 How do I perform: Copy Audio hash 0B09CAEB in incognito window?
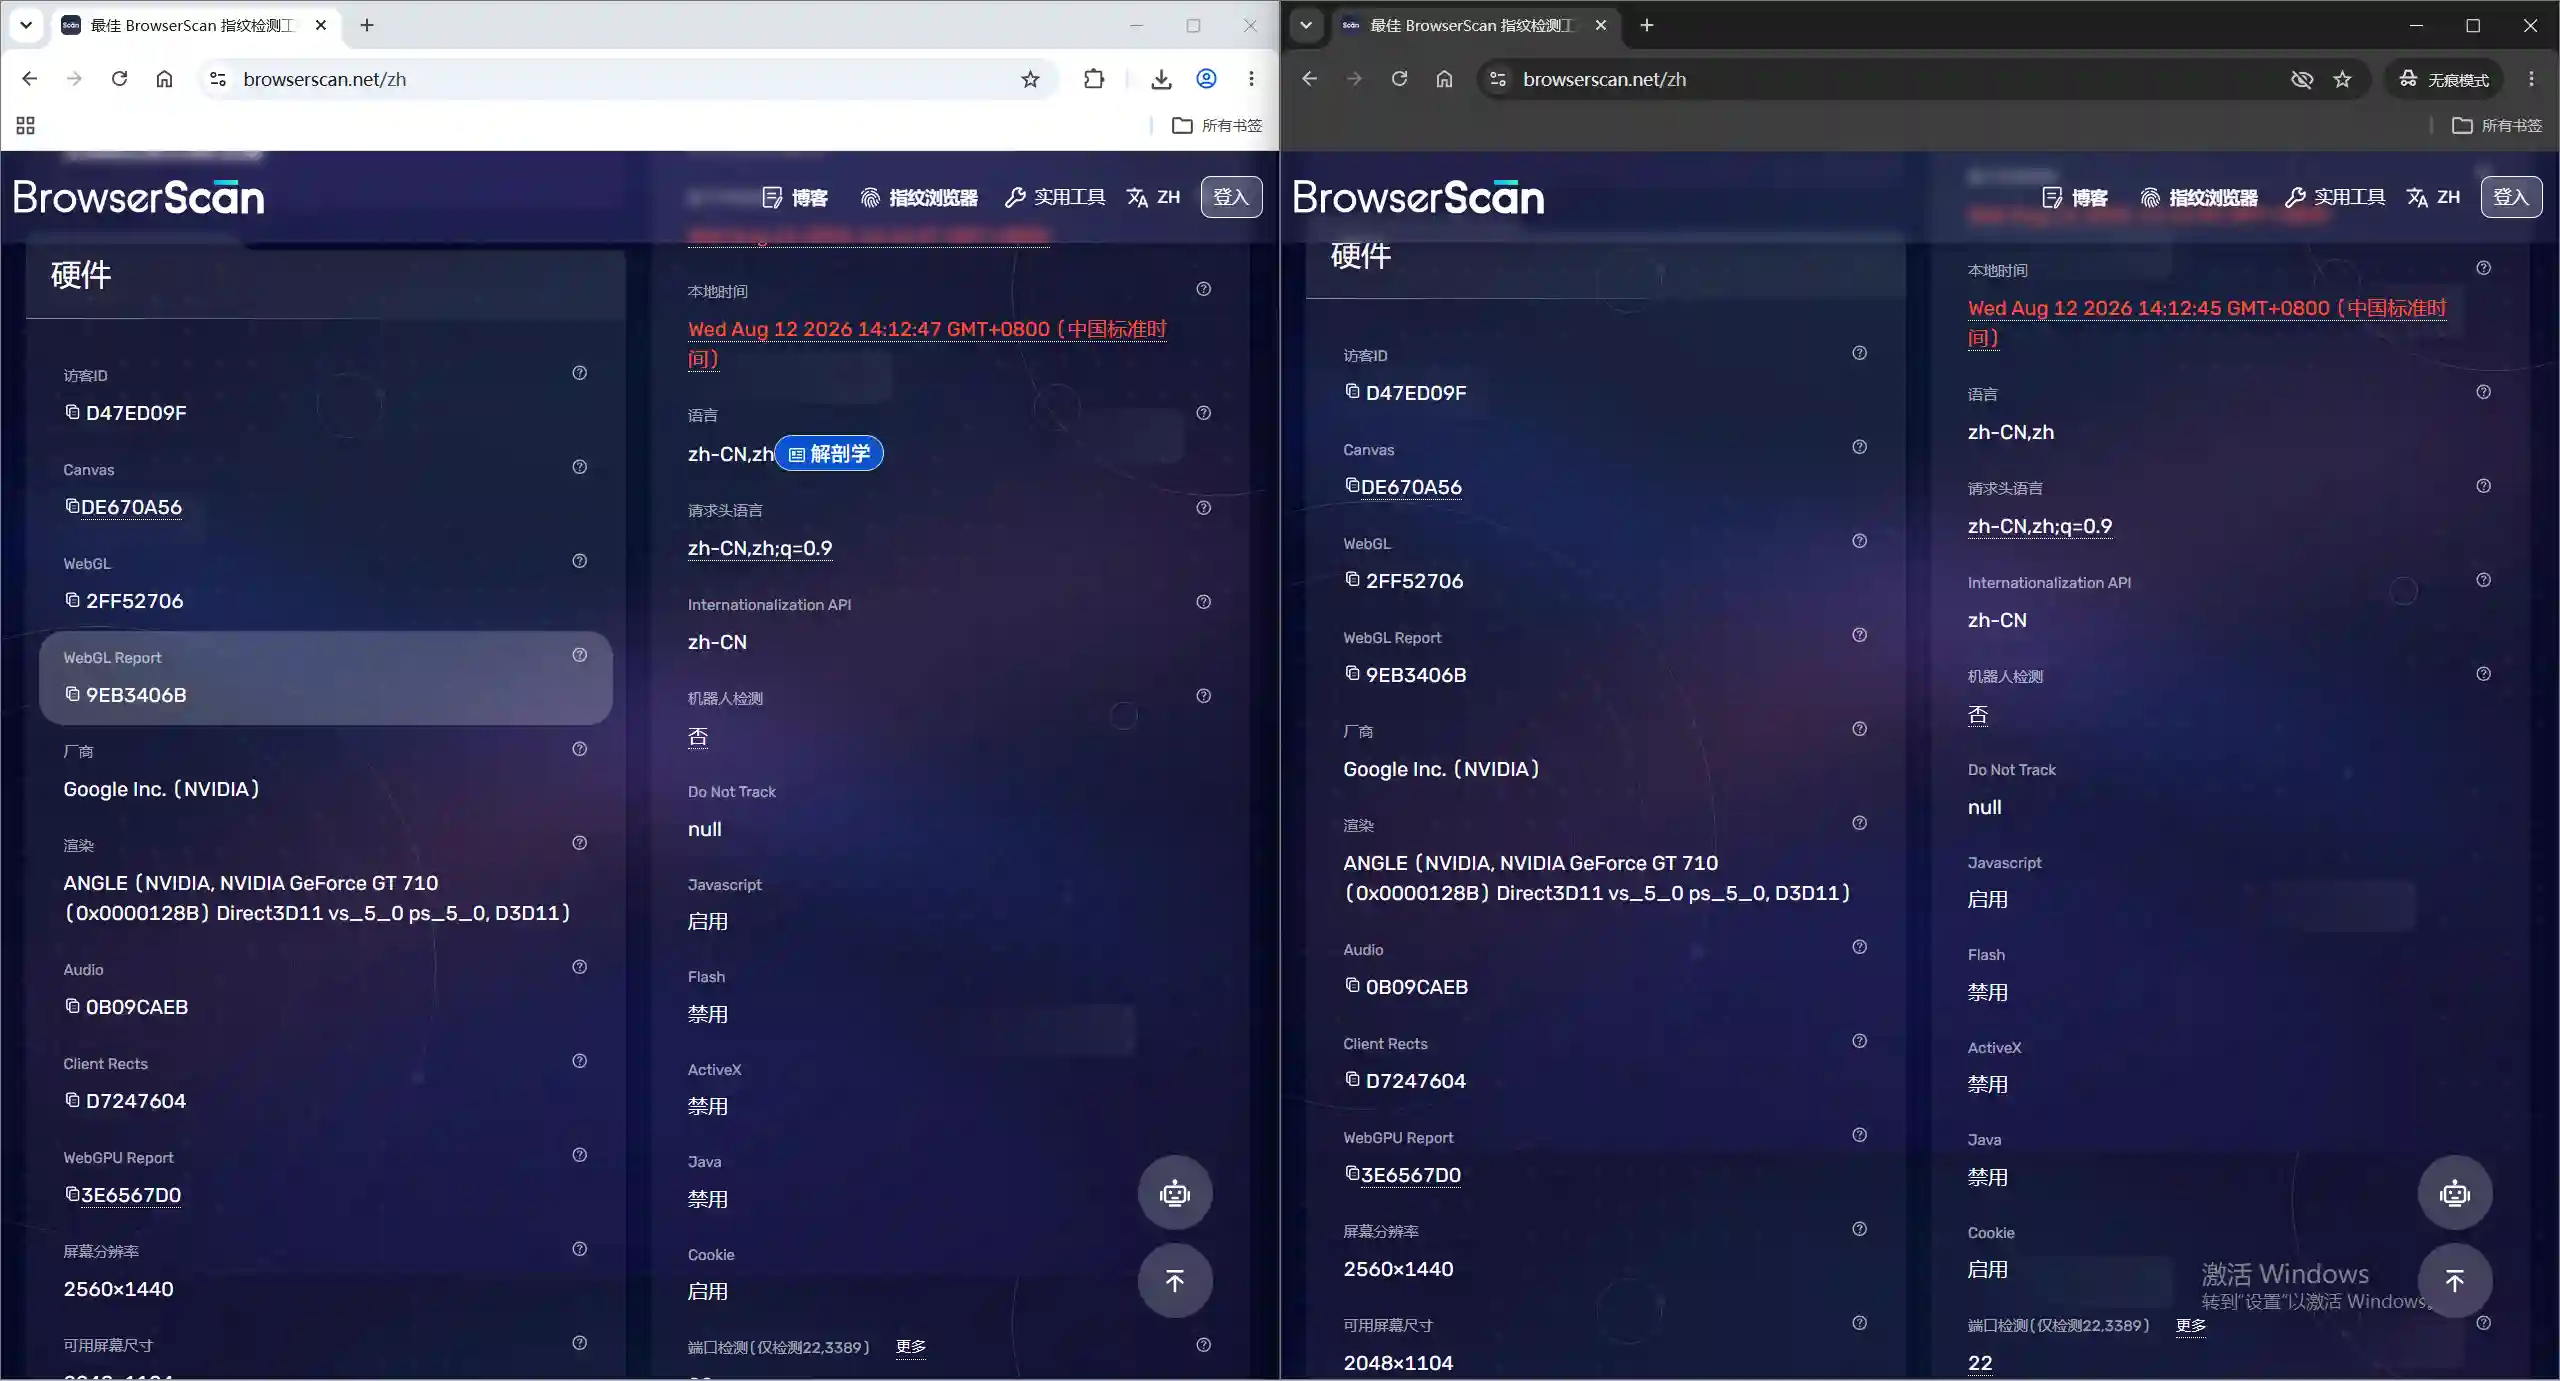point(1352,985)
